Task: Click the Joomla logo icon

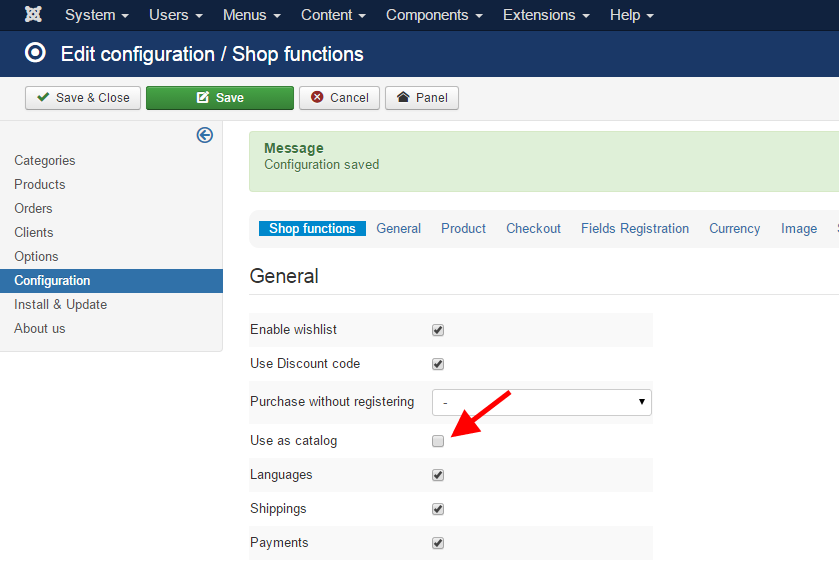Action: [x=33, y=15]
